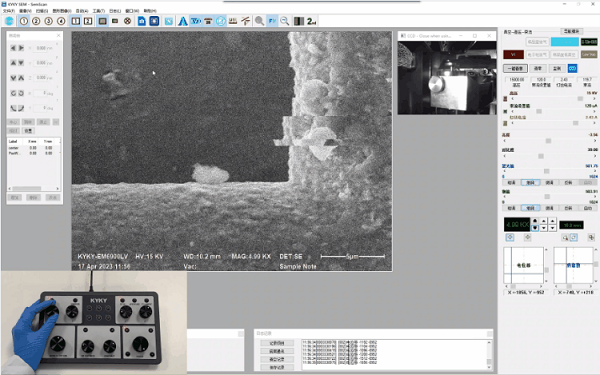600x375 pixels.
Task: Select scan speed preset 1 in toolbar
Action: tap(24, 21)
